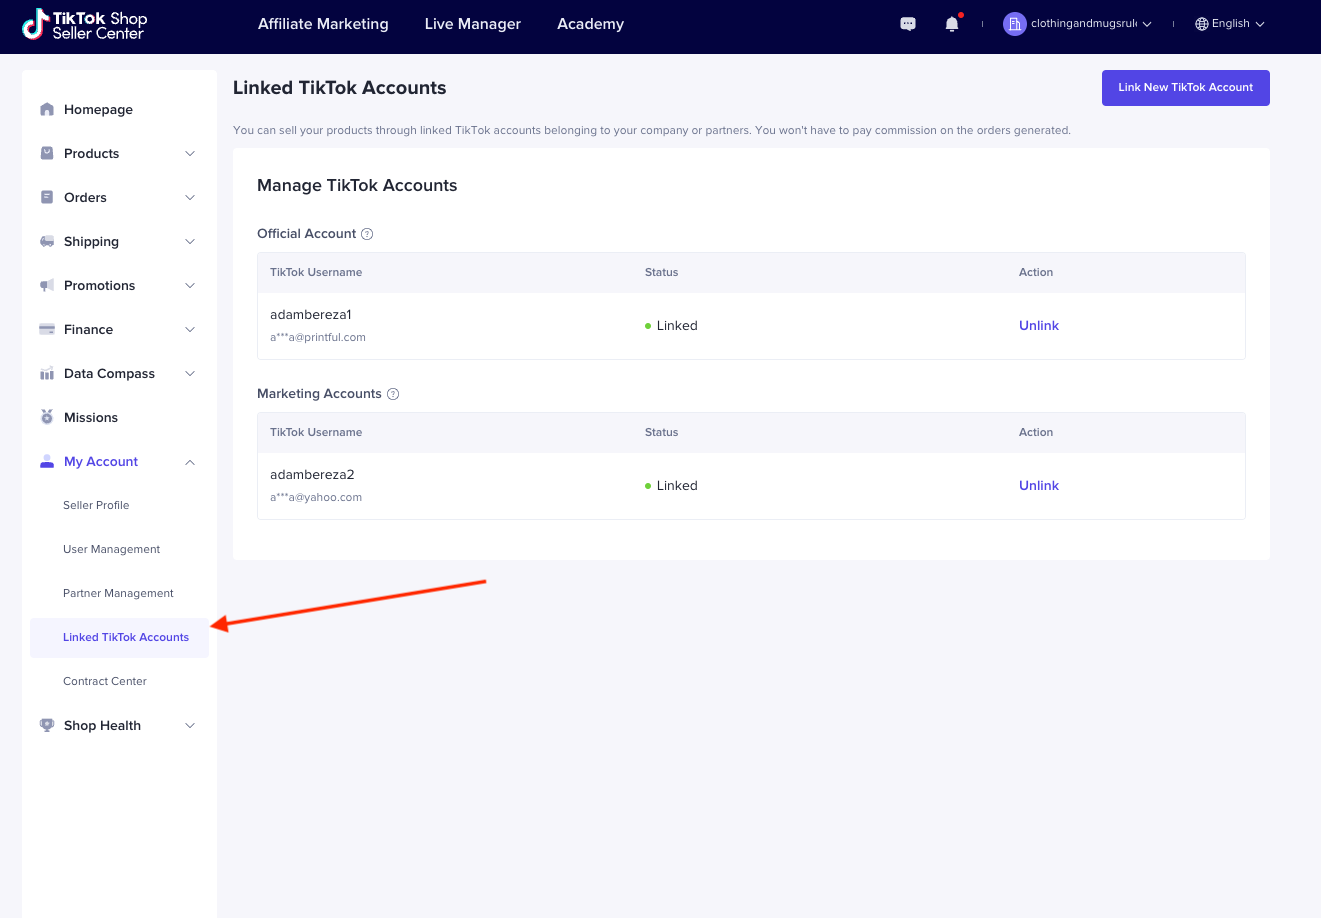Screen dimensions: 1321x918
Task: Click the Official Account help icon
Action: [367, 234]
